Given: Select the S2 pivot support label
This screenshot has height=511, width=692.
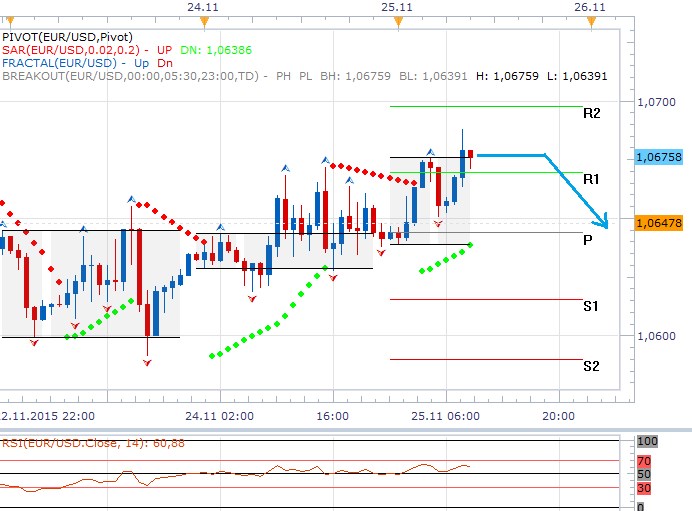Looking at the screenshot, I should click(x=591, y=366).
